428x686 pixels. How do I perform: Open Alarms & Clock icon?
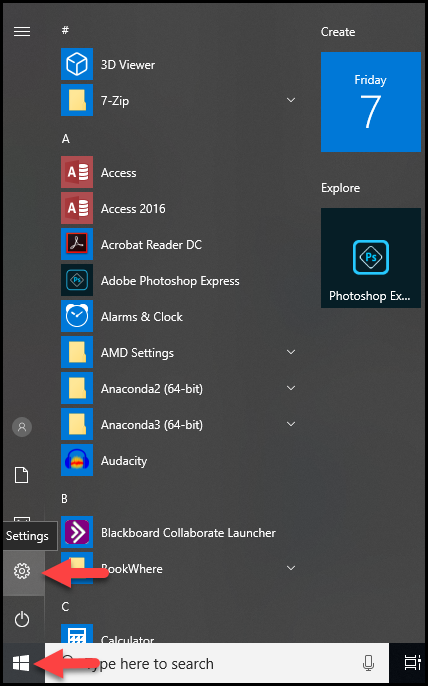coord(77,316)
